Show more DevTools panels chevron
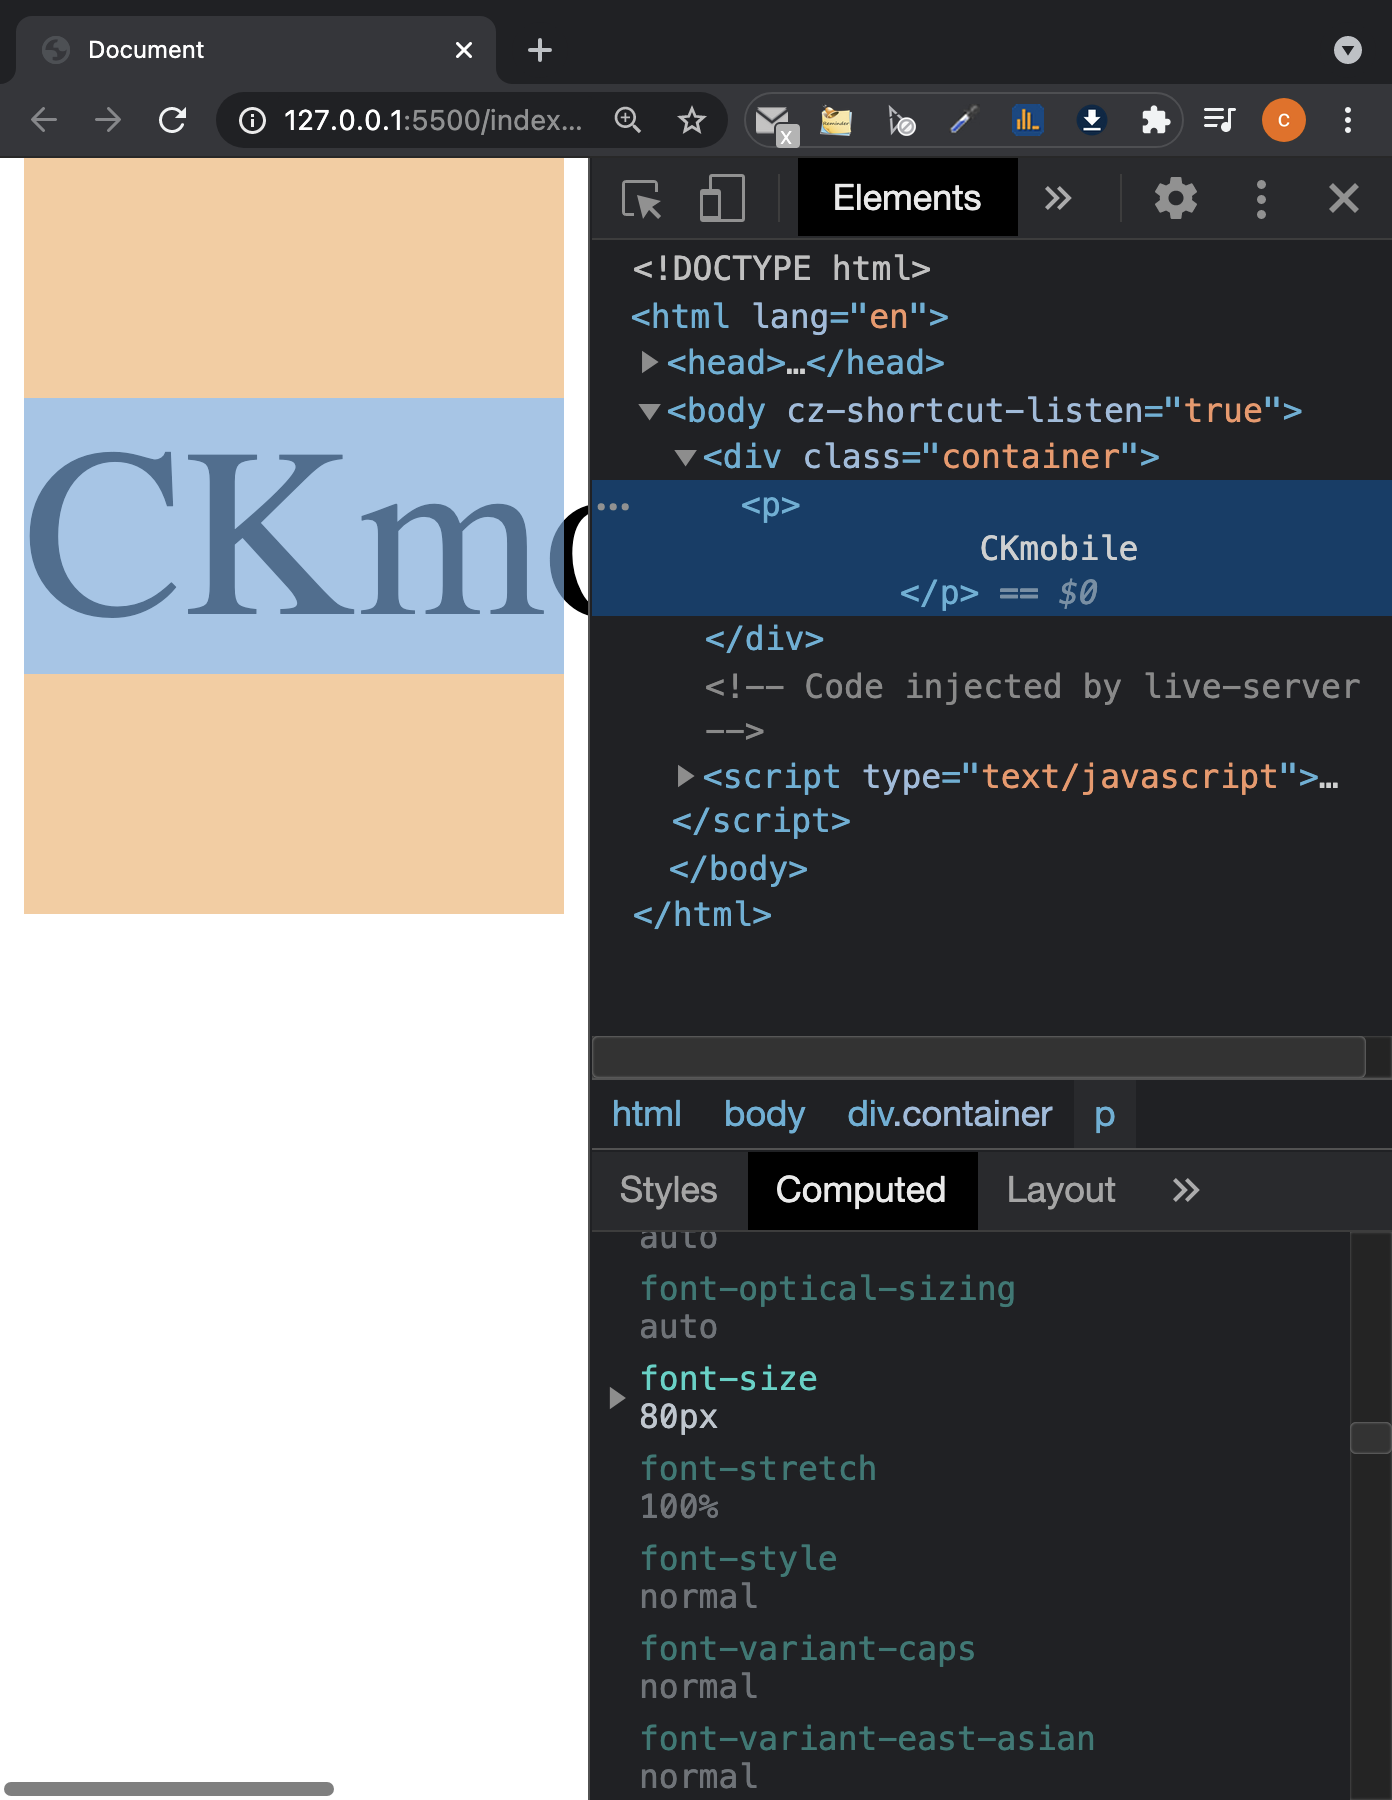This screenshot has height=1800, width=1392. [1058, 198]
